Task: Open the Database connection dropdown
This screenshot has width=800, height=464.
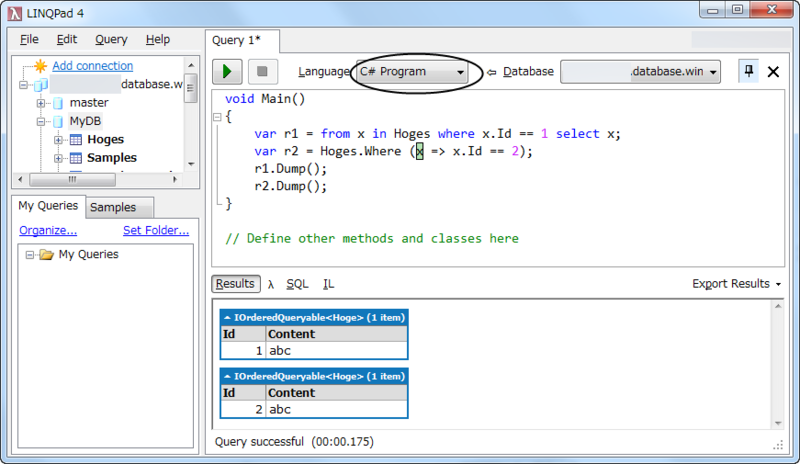Action: (x=640, y=71)
